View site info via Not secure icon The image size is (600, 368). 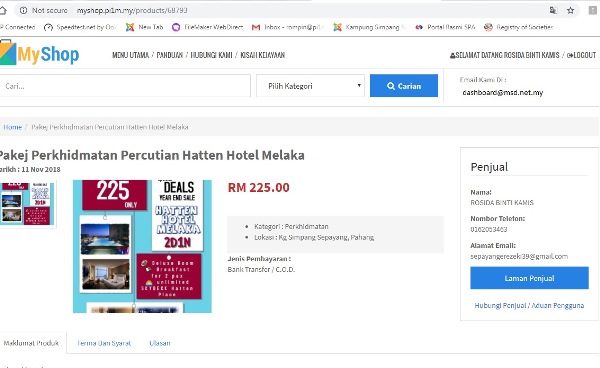[x=23, y=10]
